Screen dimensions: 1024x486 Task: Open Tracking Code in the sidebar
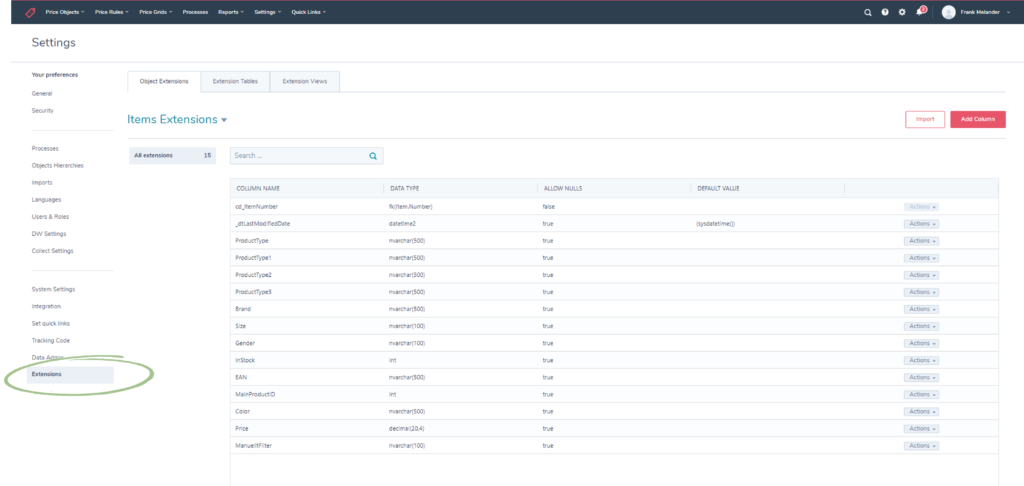[x=50, y=340]
